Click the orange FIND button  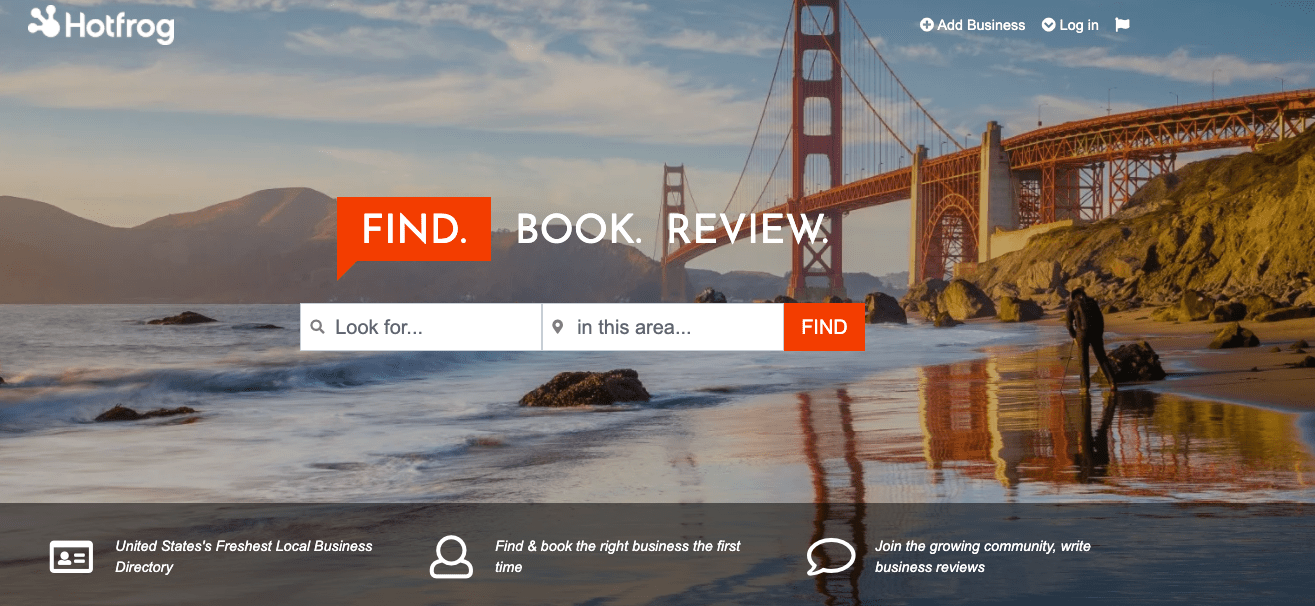pyautogui.click(x=824, y=327)
